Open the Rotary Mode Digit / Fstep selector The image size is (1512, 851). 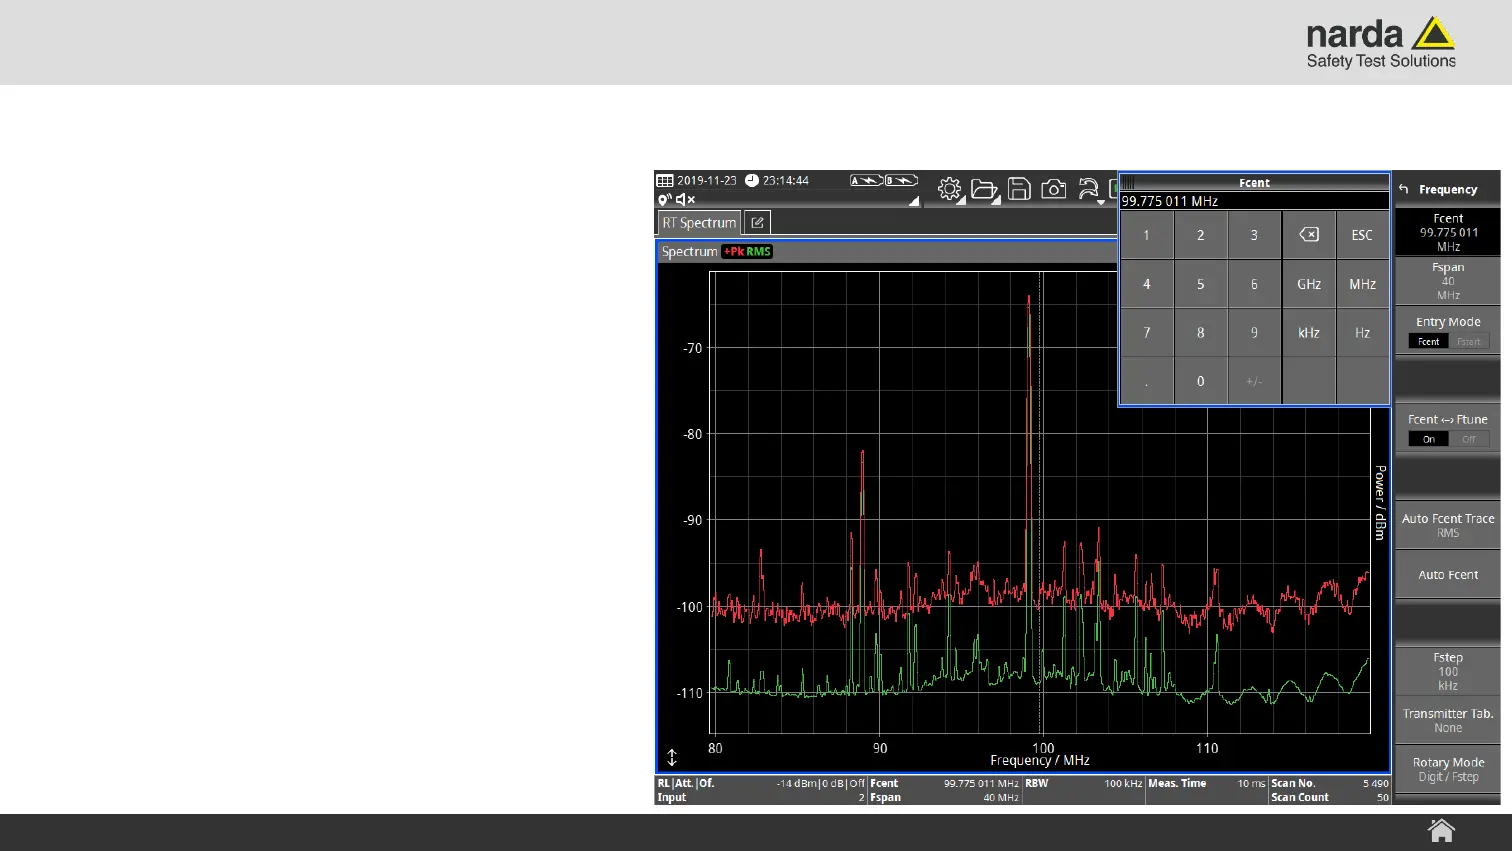click(1448, 769)
